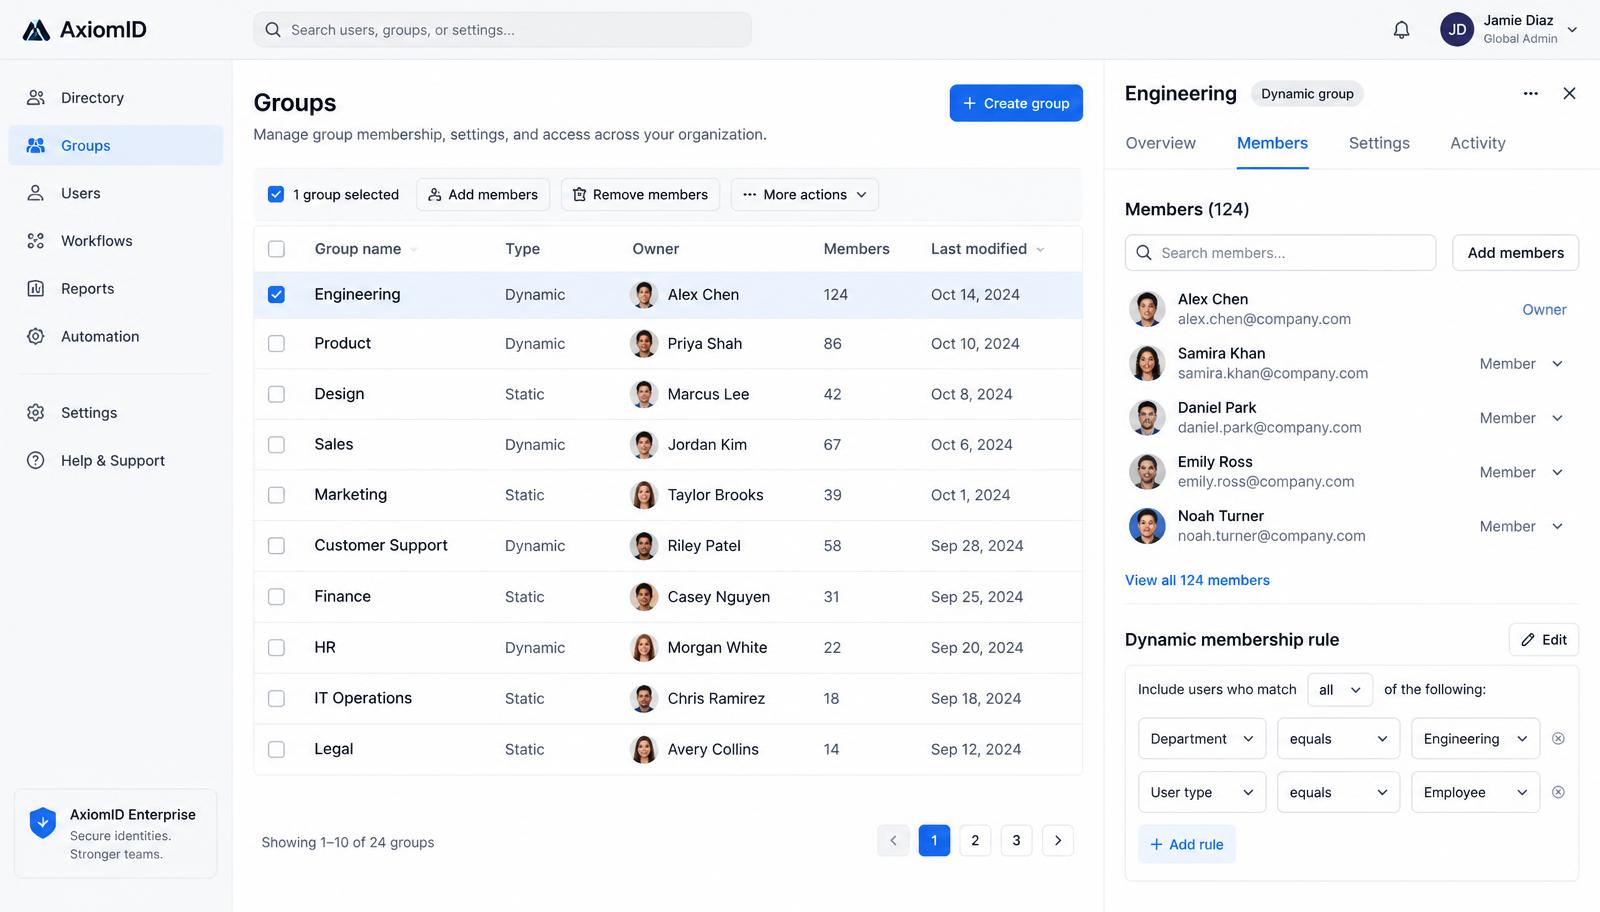Image resolution: width=1600 pixels, height=912 pixels.
Task: Open the 'all' match condition dropdown
Action: (1340, 690)
